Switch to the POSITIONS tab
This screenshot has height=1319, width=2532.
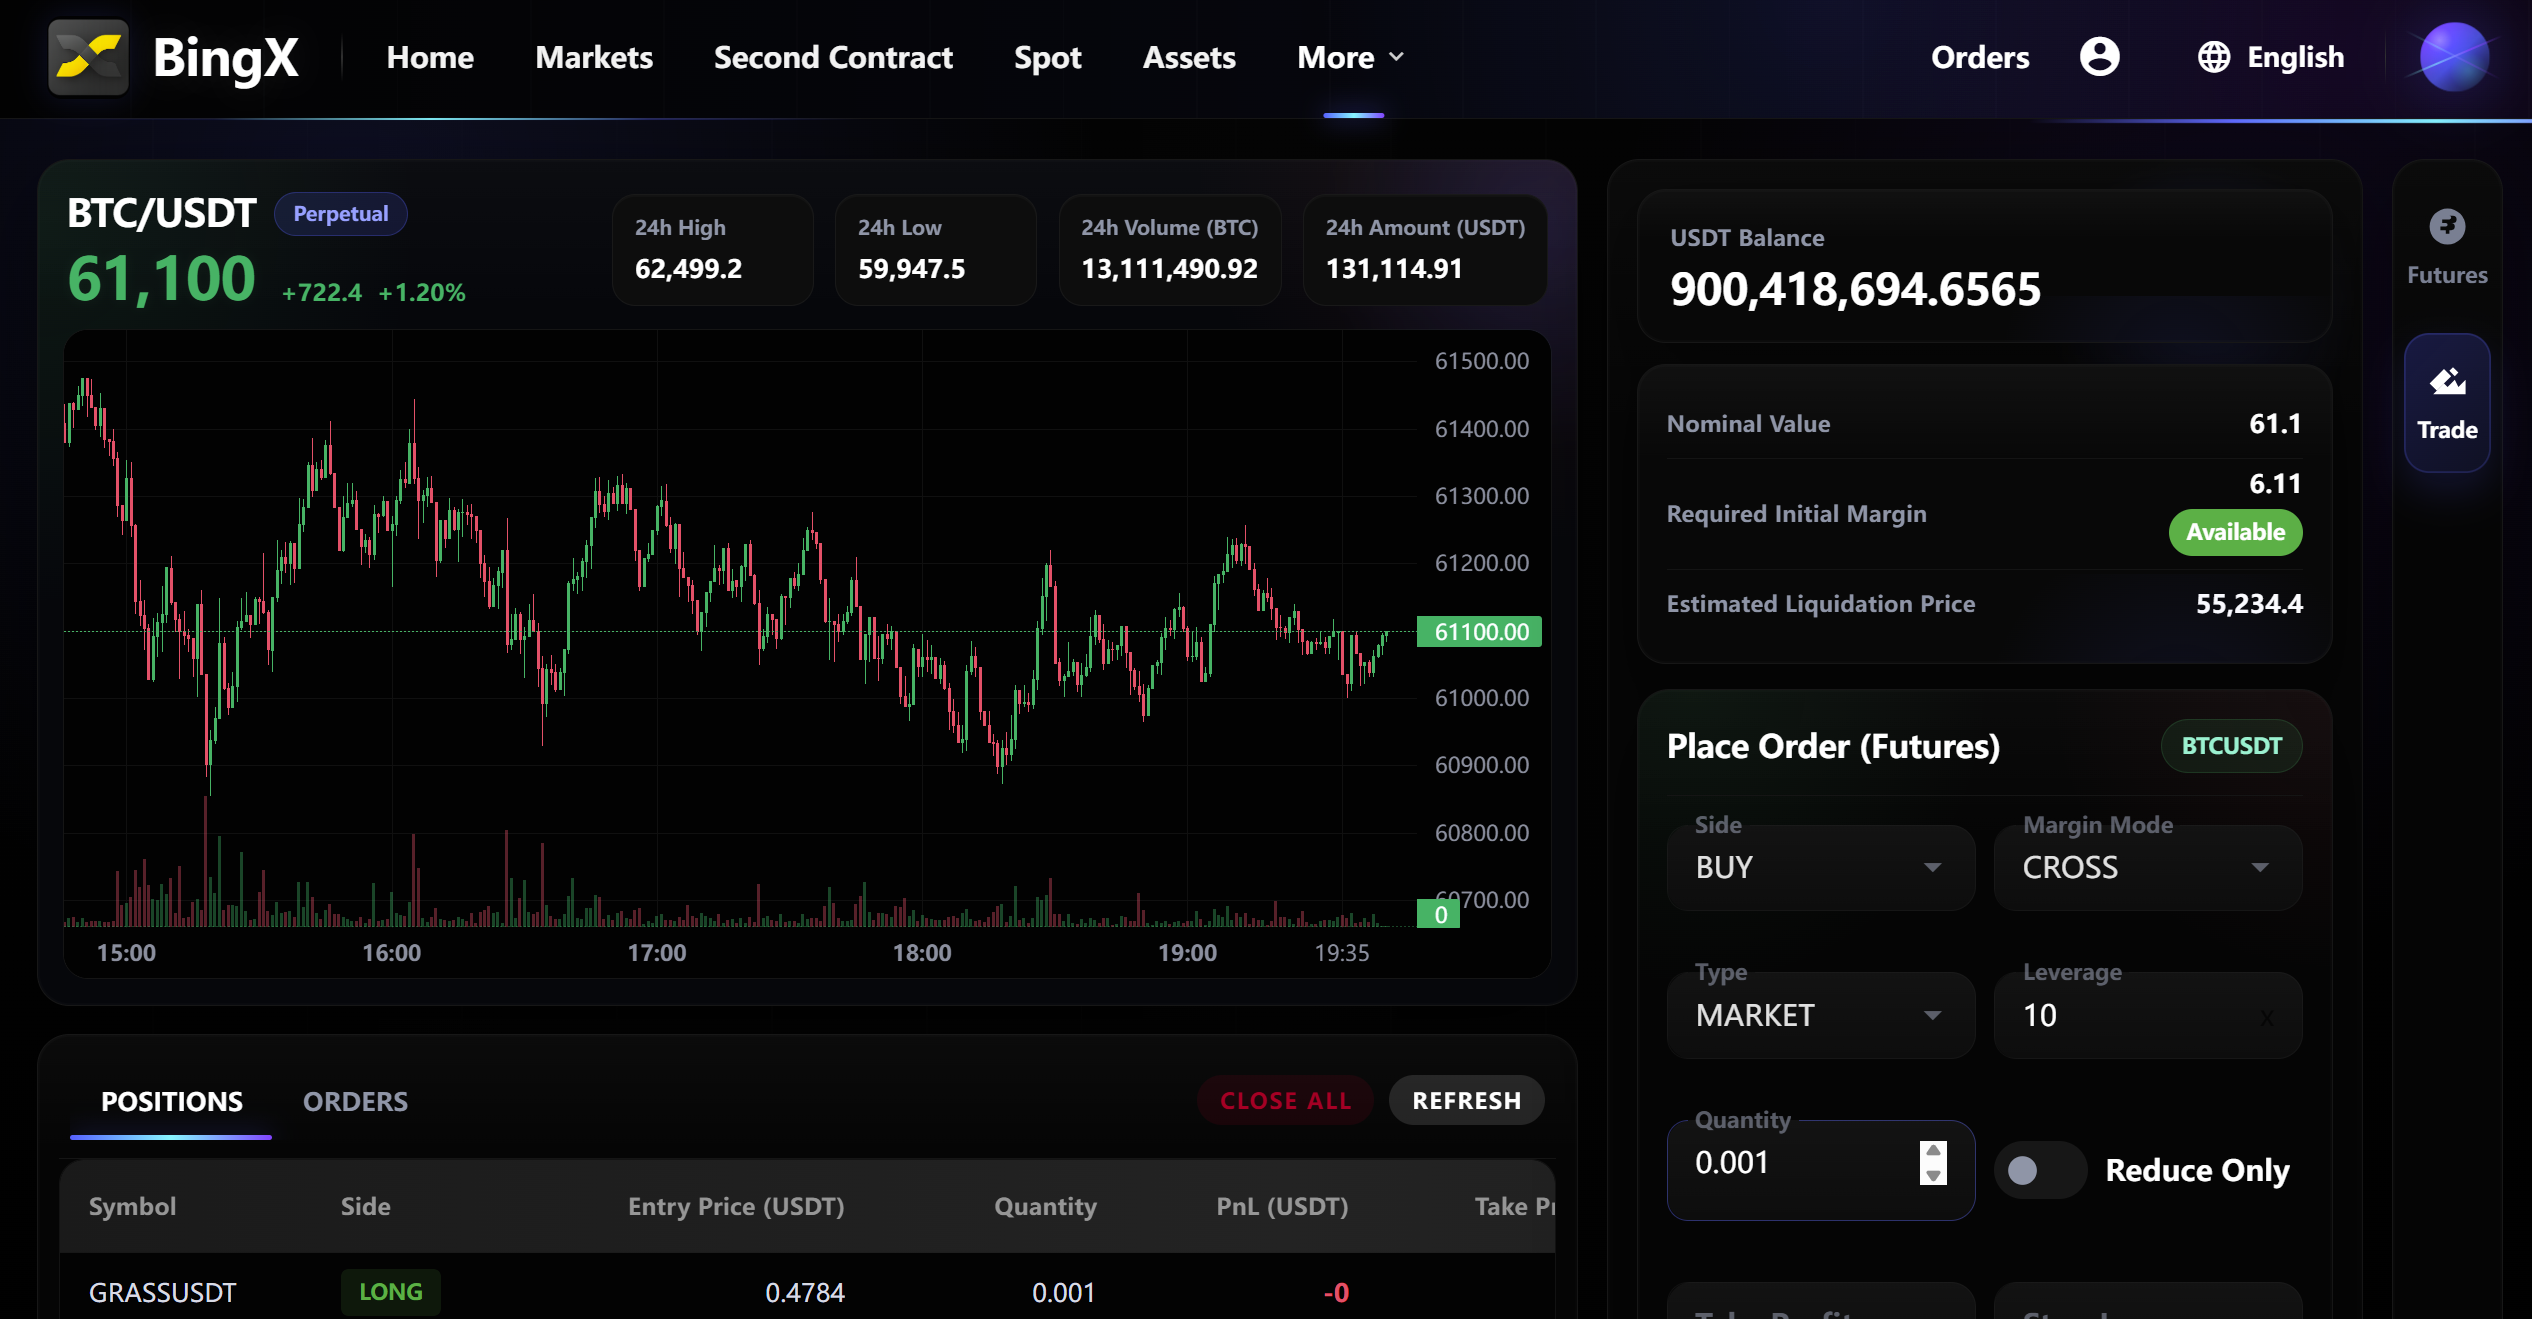click(x=171, y=1101)
